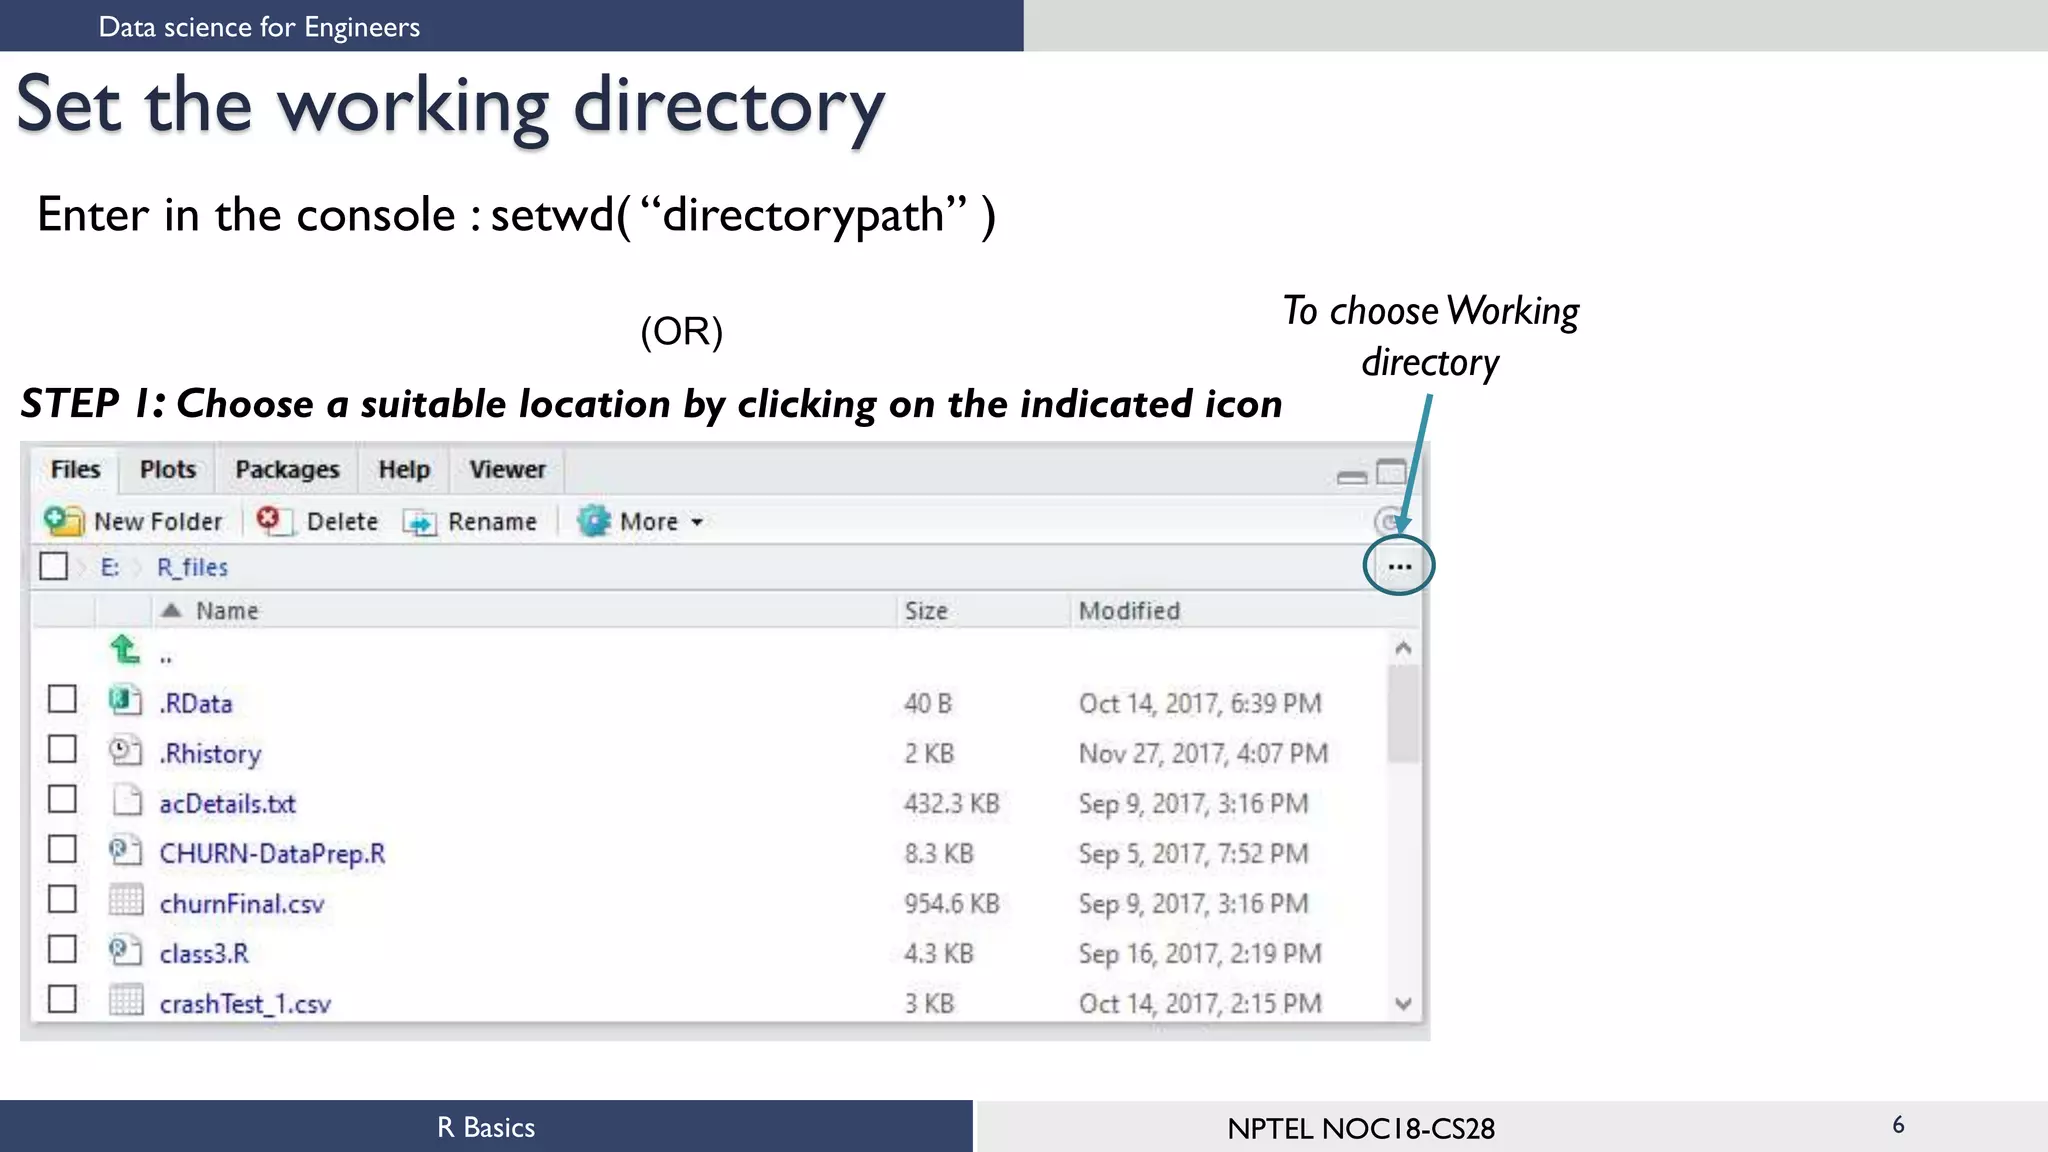This screenshot has width=2048, height=1152.
Task: Click the R_files breadcrumb link
Action: tap(192, 567)
